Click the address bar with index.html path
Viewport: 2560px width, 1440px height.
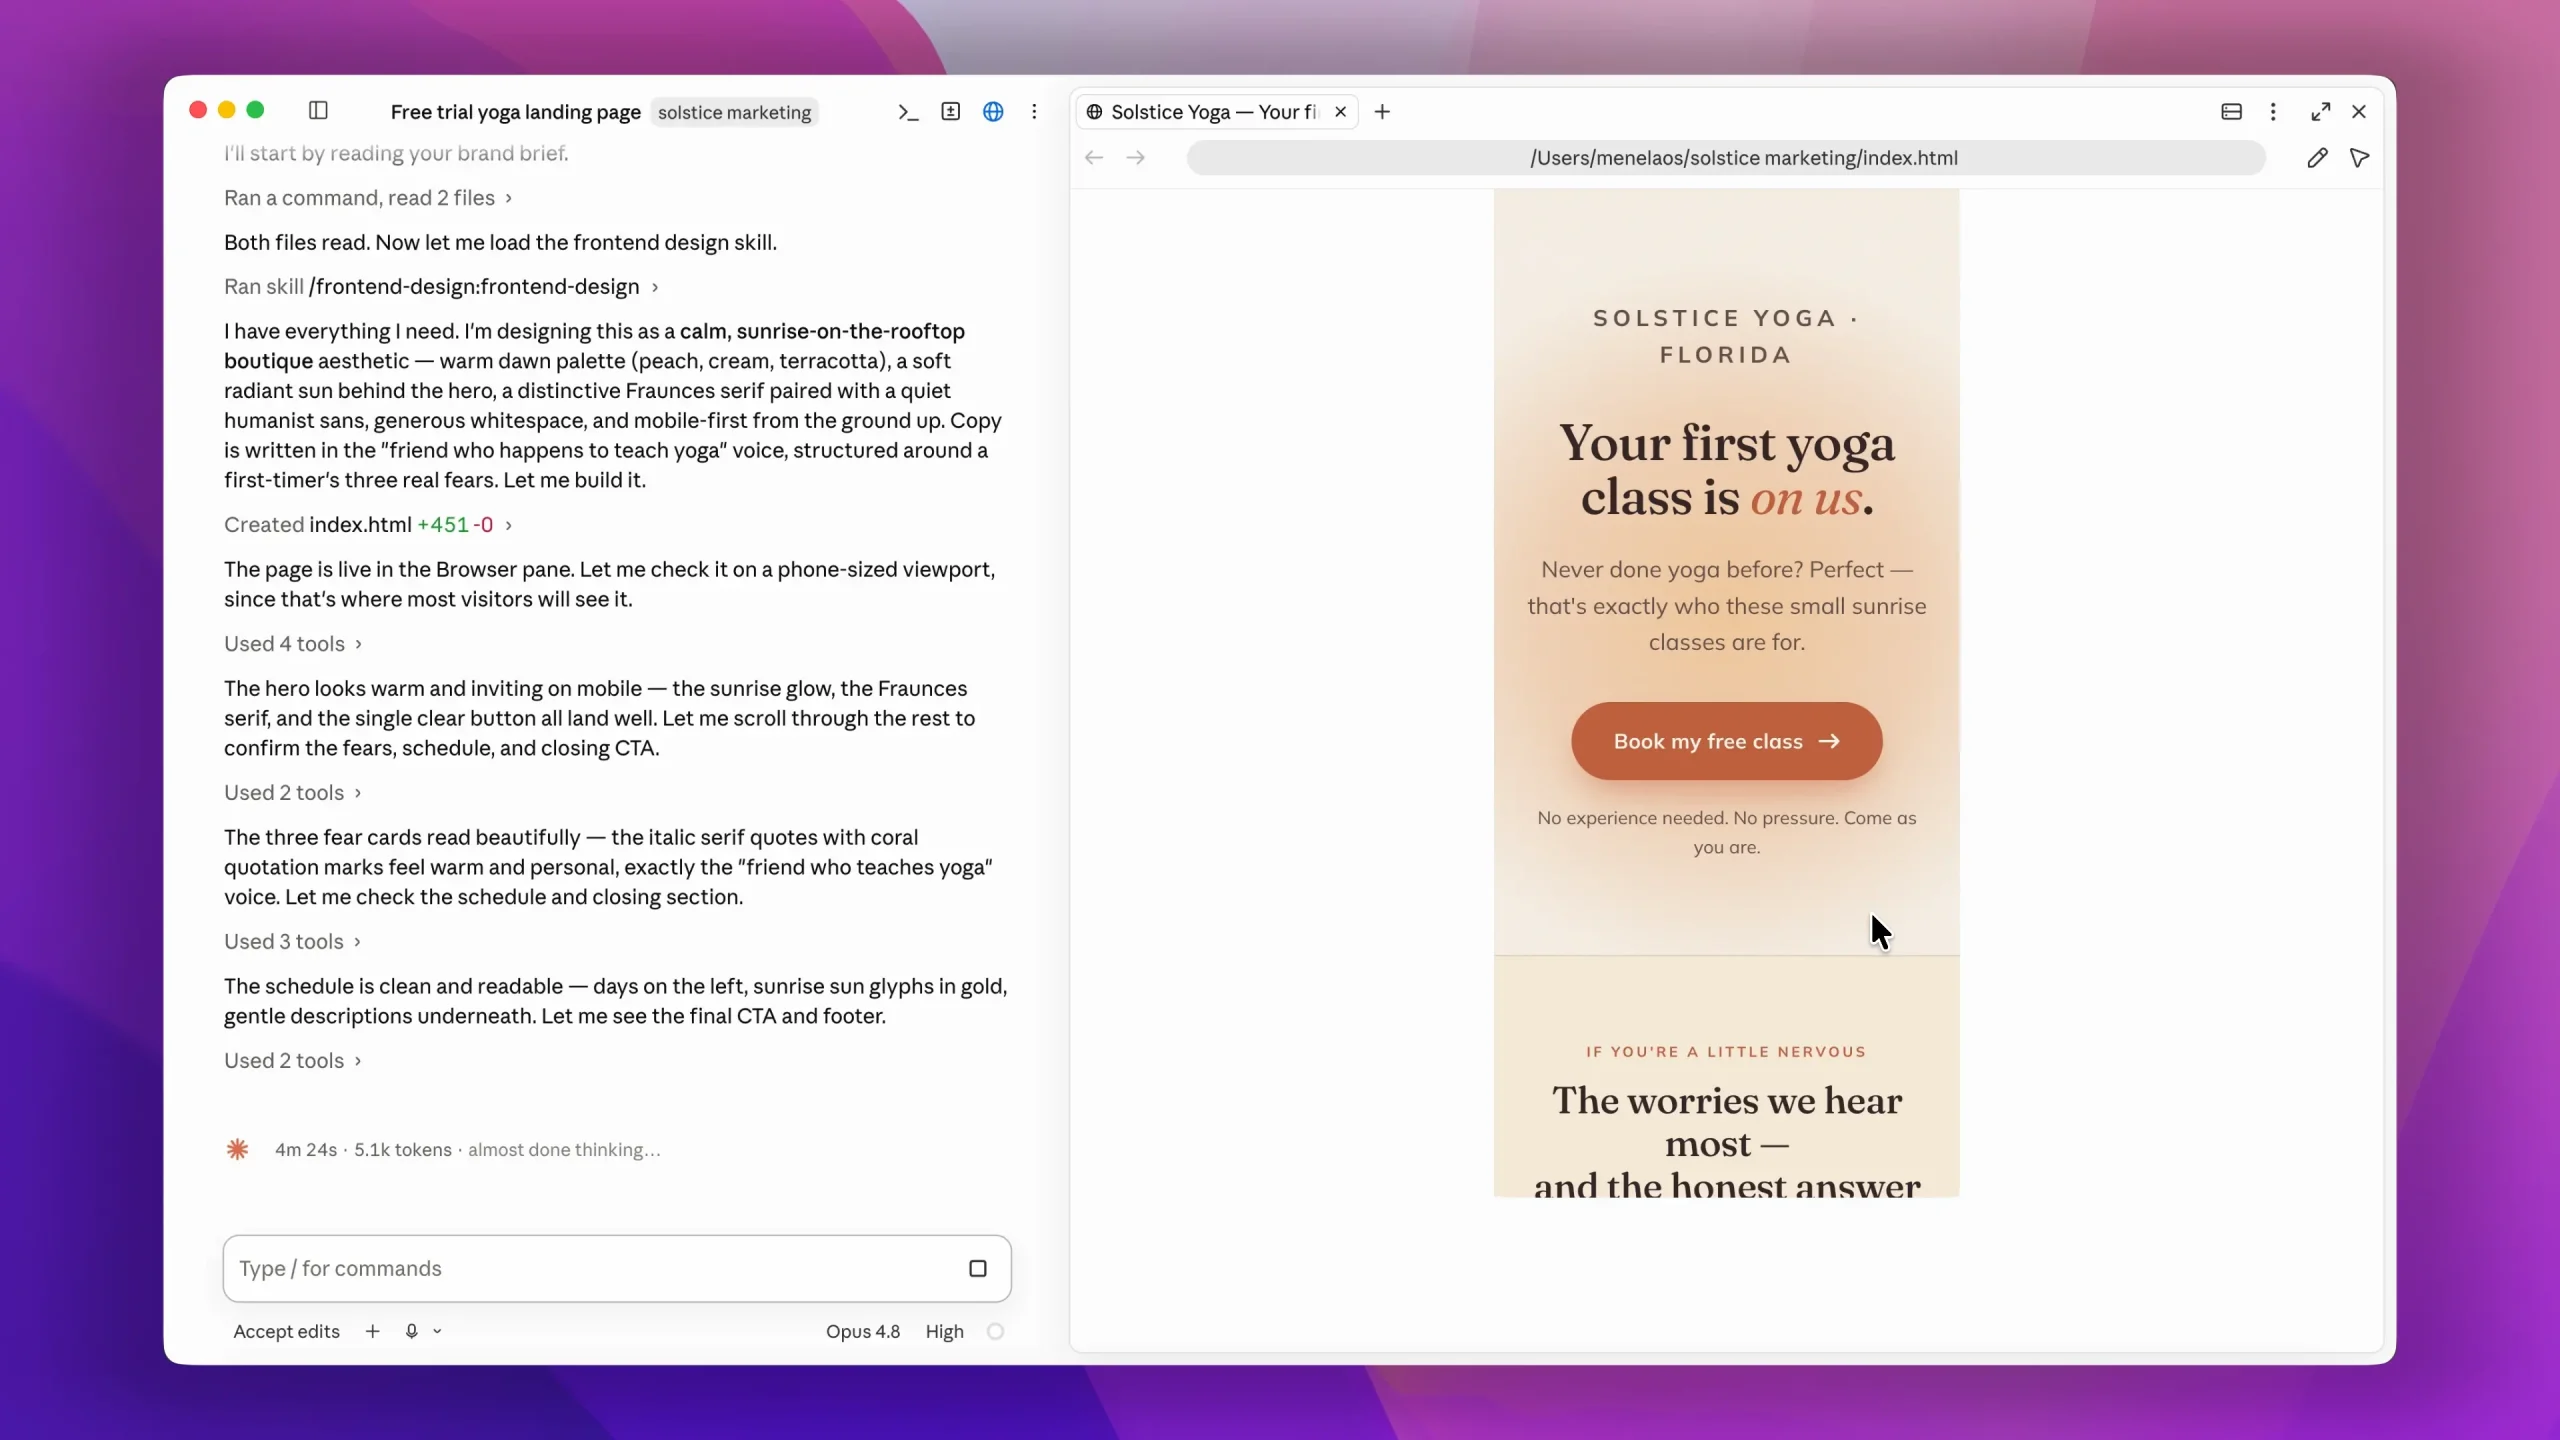(1725, 158)
